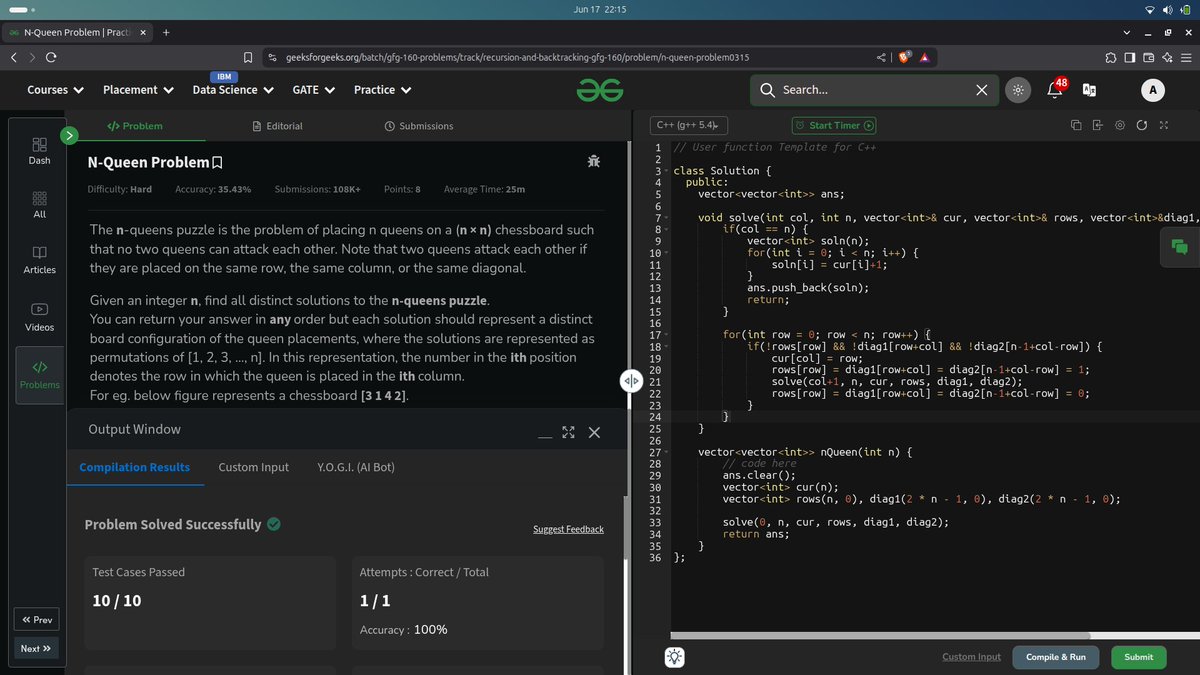The height and width of the screenshot is (675, 1200).
Task: Open All in the left sidebar
Action: click(39, 205)
